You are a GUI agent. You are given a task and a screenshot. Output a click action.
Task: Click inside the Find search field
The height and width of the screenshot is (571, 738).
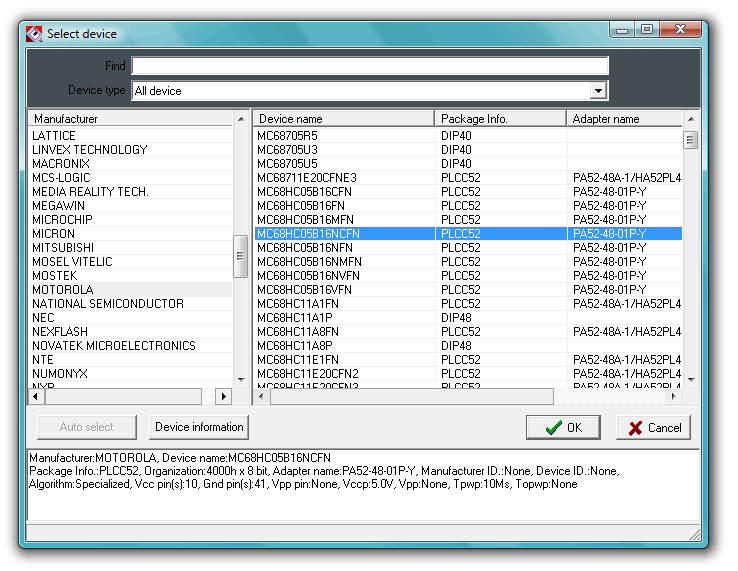tap(370, 65)
